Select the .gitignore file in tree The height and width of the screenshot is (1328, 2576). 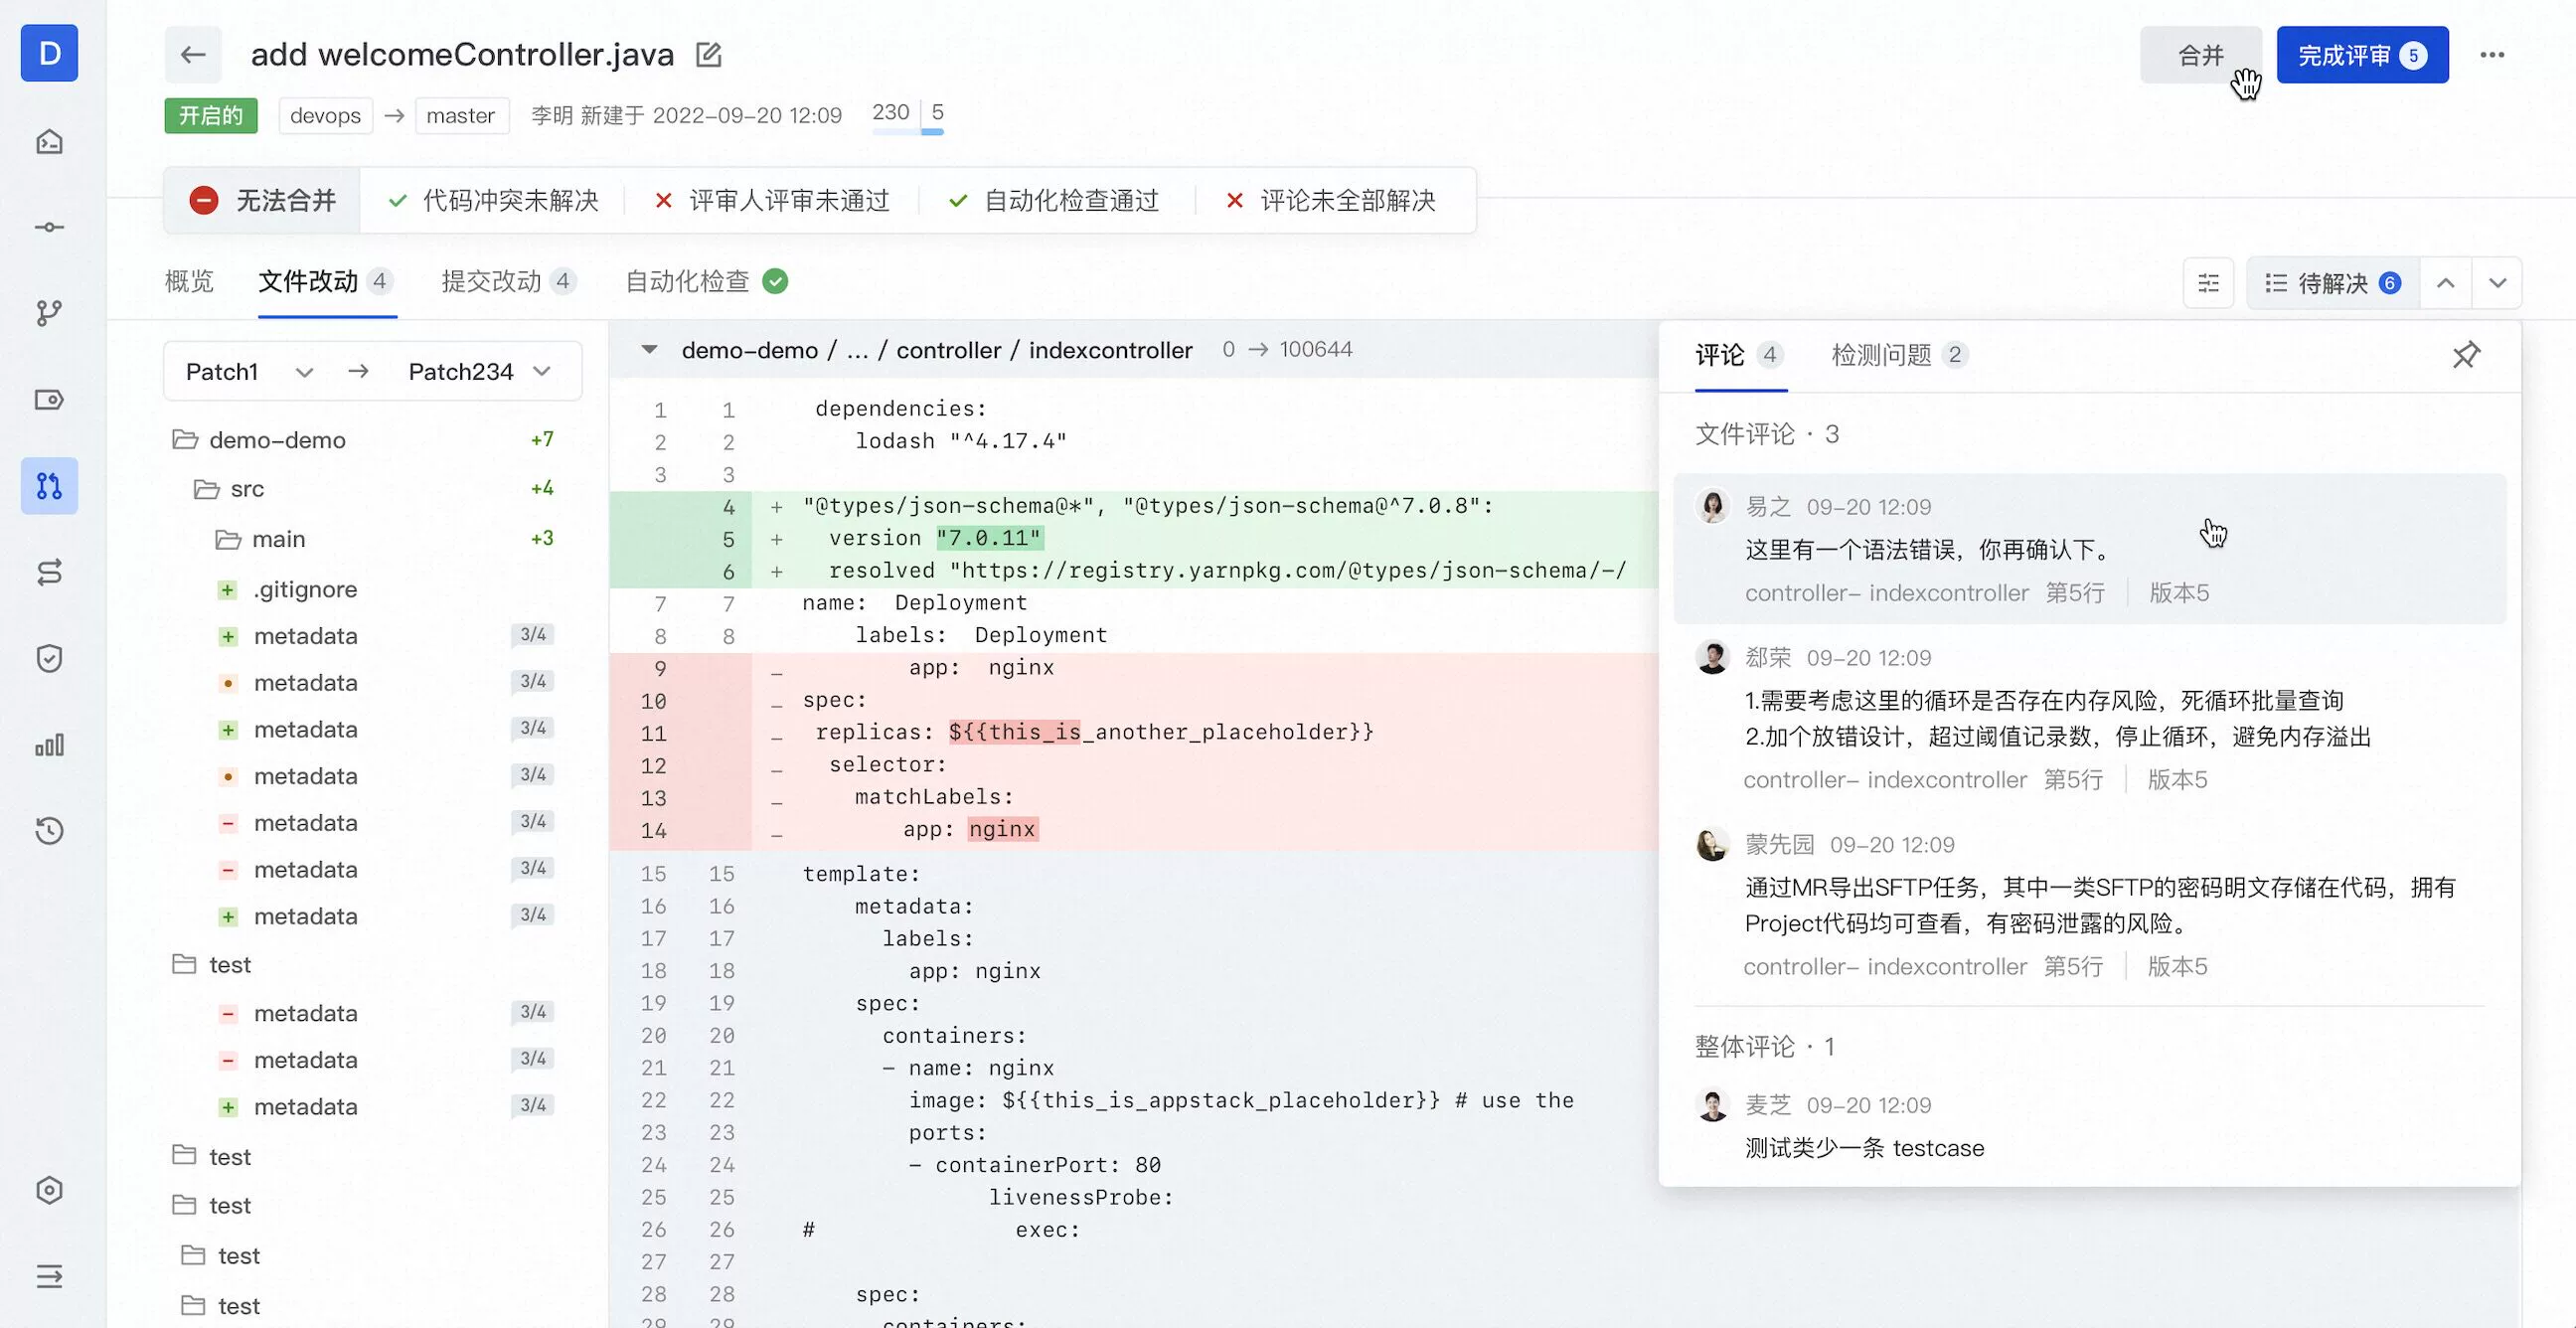(305, 590)
